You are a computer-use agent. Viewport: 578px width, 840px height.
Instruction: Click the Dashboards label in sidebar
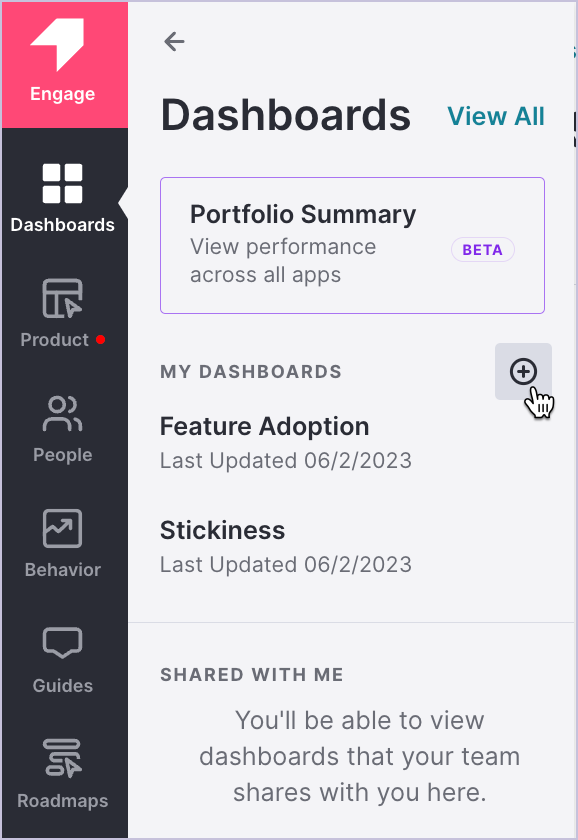63,225
